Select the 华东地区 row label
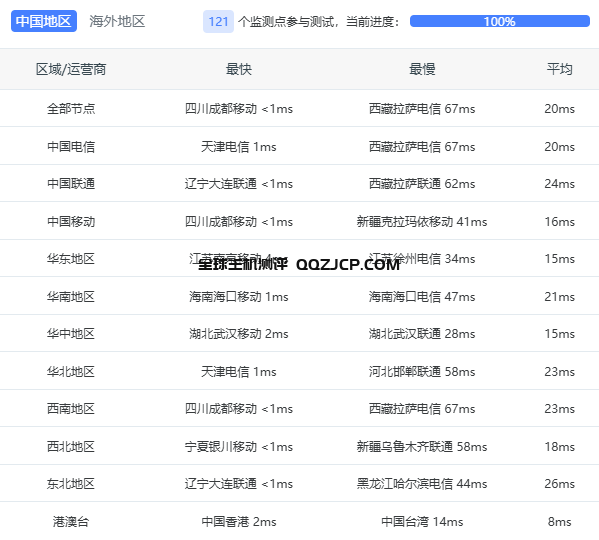599x540 pixels. [x=71, y=259]
